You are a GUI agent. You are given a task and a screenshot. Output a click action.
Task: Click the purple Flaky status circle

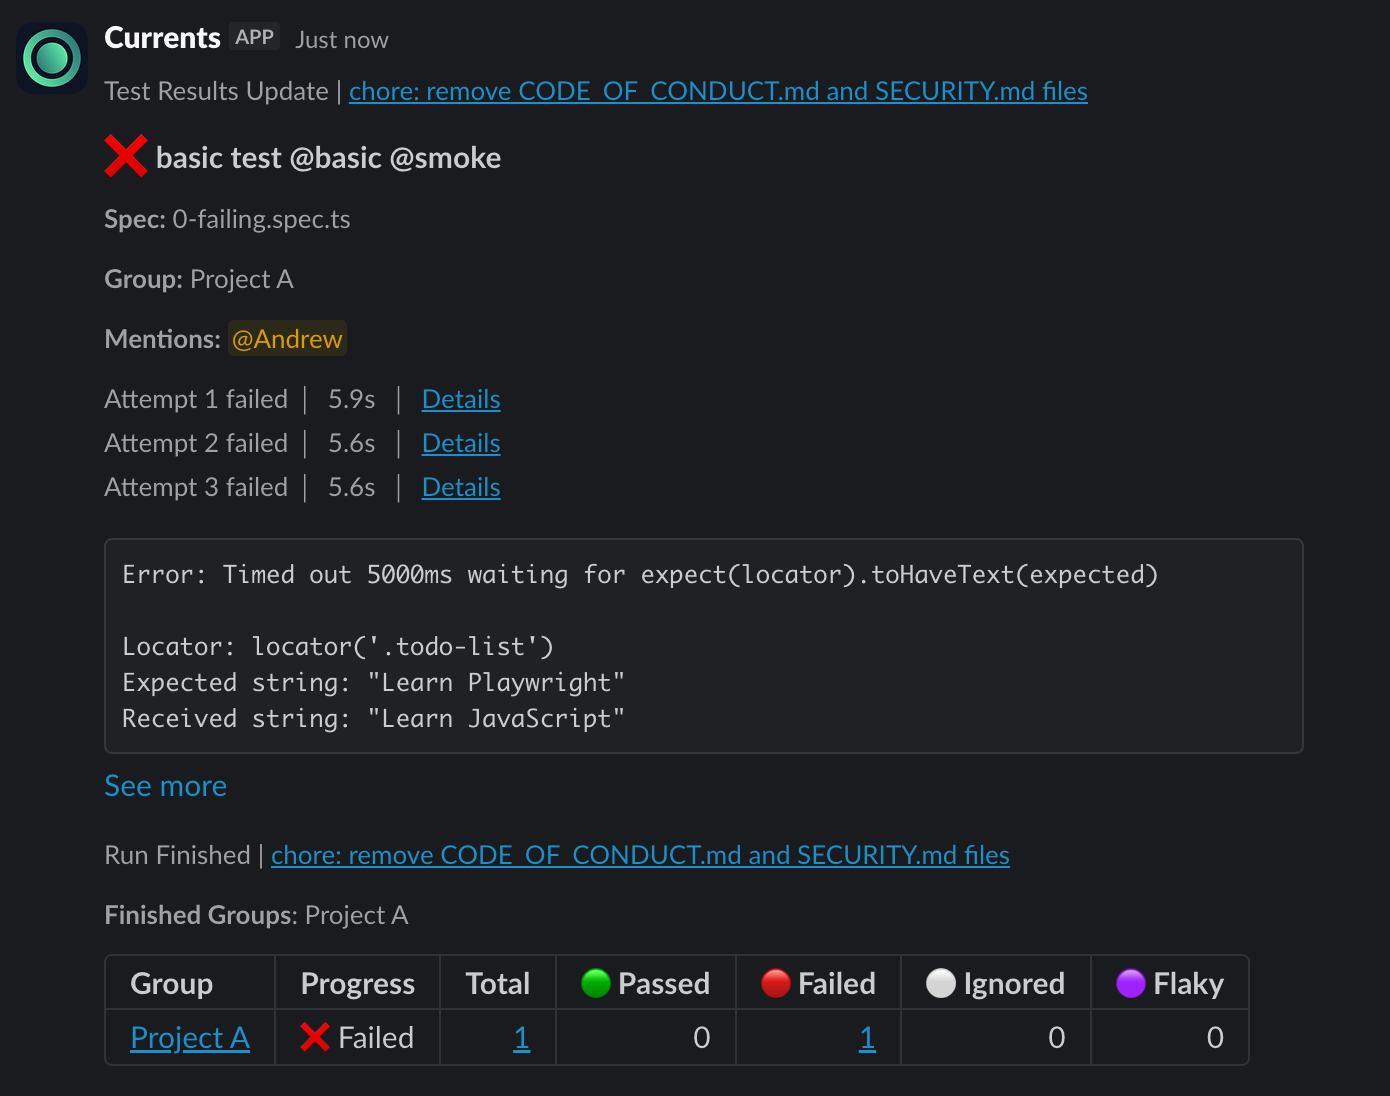point(1130,984)
